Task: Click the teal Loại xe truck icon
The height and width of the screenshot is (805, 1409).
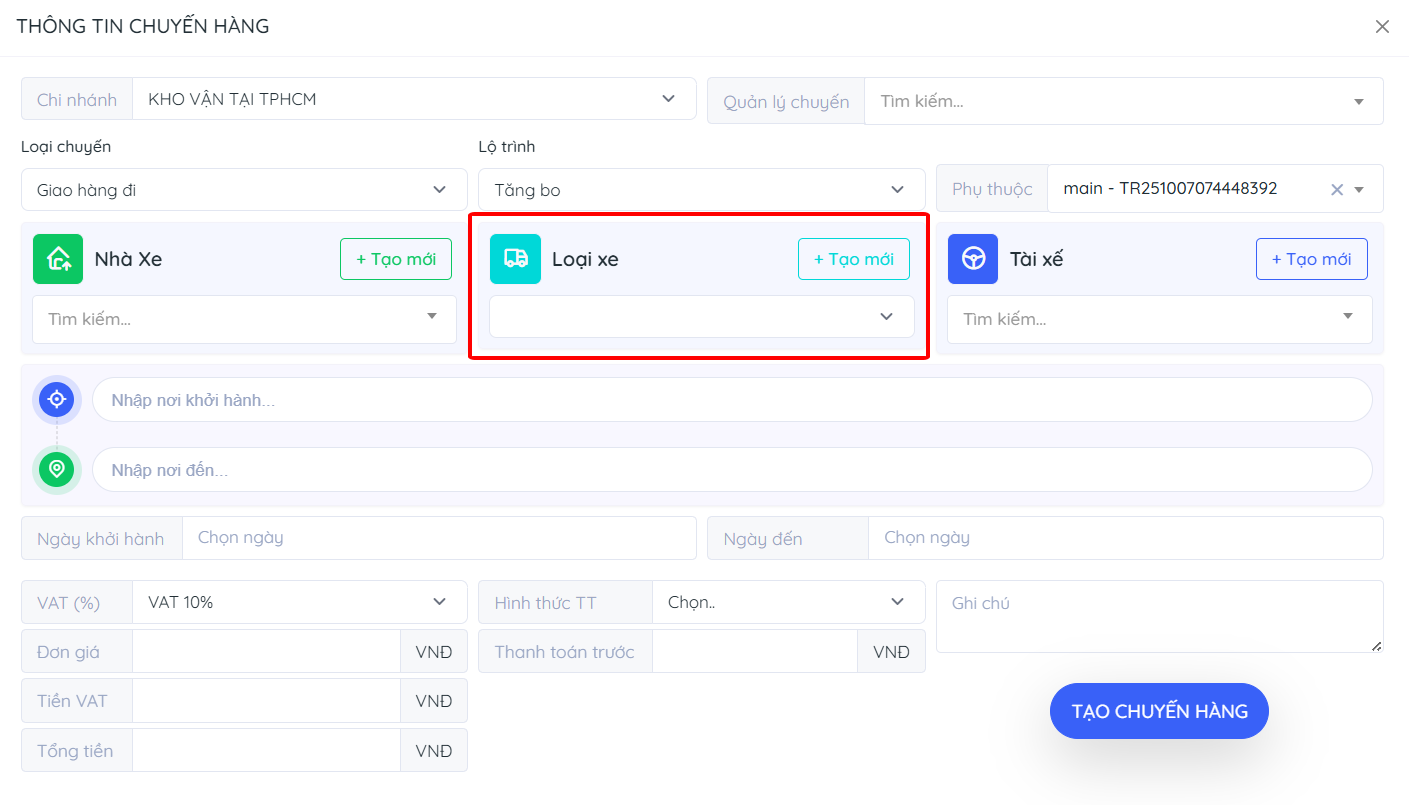Action: point(515,259)
